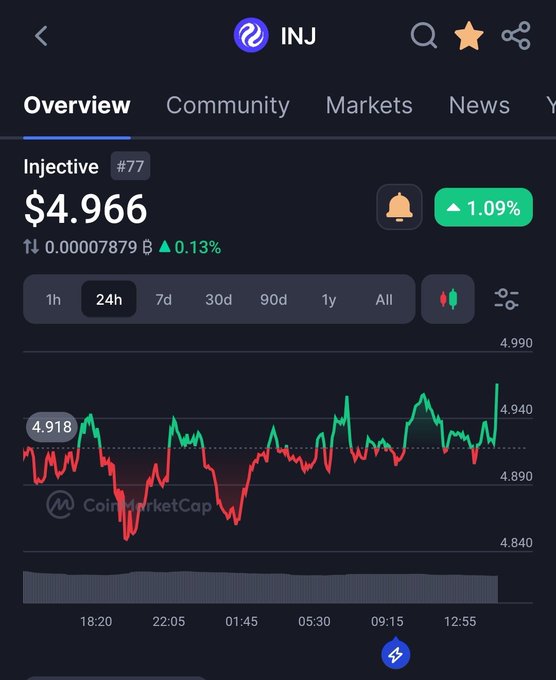Open the search magnifier icon
556x680 pixels.
(424, 35)
